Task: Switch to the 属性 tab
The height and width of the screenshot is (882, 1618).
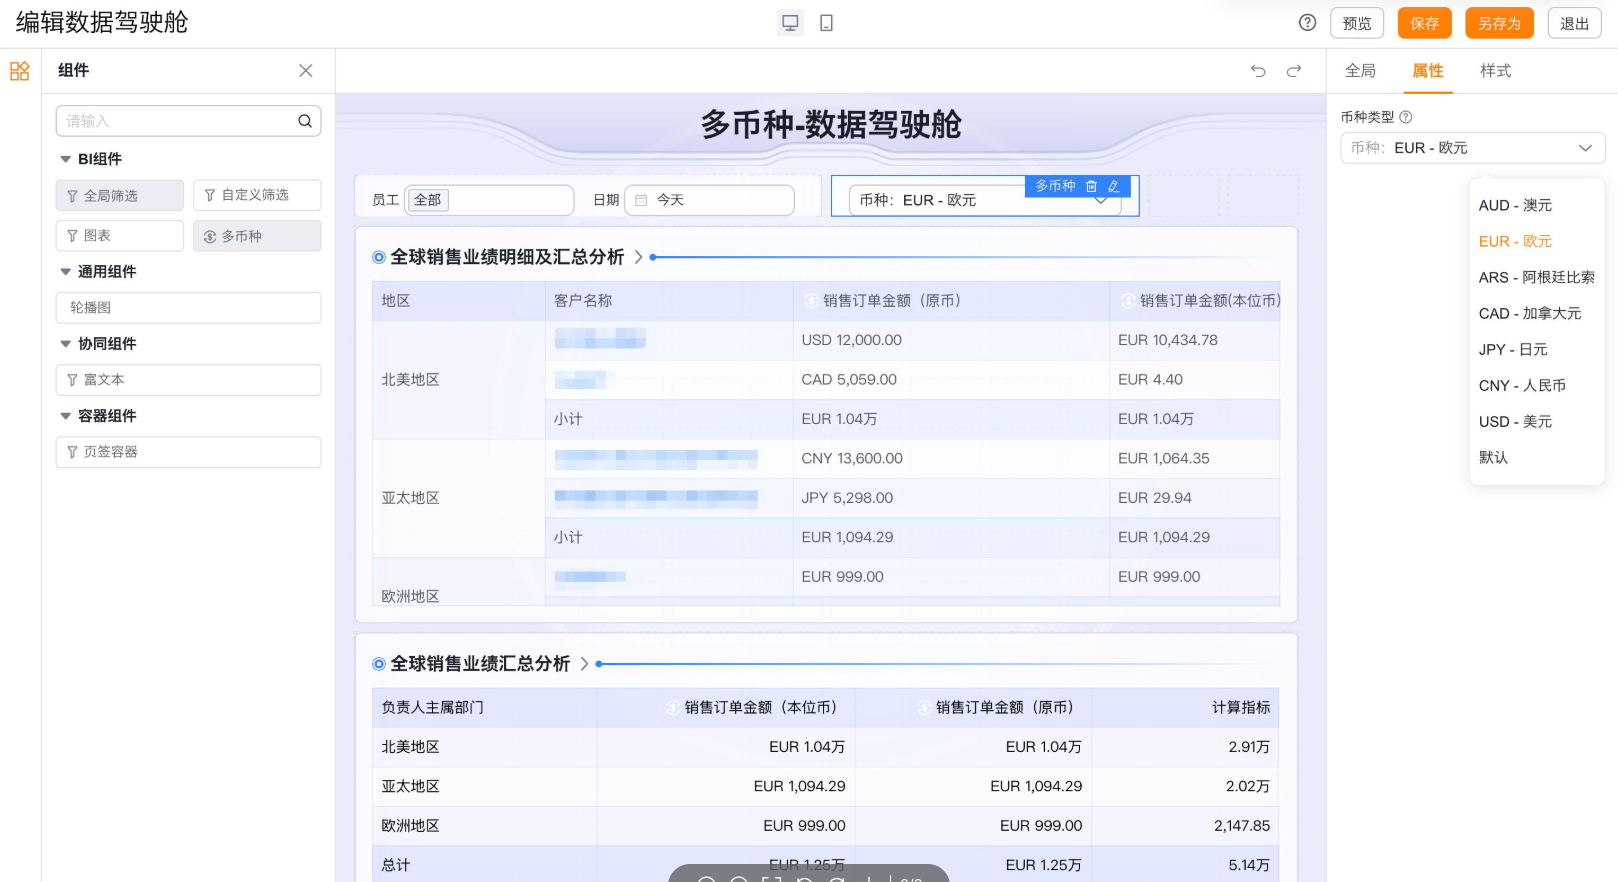Action: (x=1428, y=71)
